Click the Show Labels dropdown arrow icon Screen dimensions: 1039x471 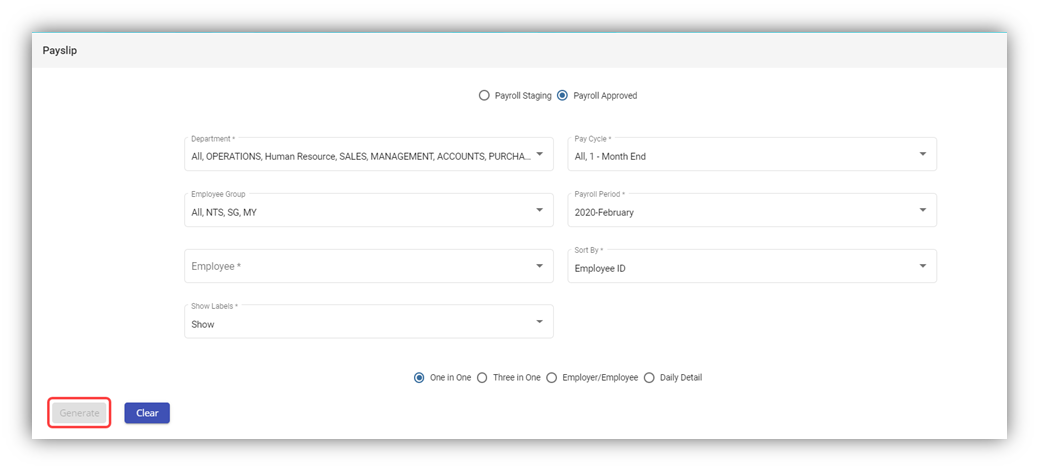pyautogui.click(x=539, y=322)
